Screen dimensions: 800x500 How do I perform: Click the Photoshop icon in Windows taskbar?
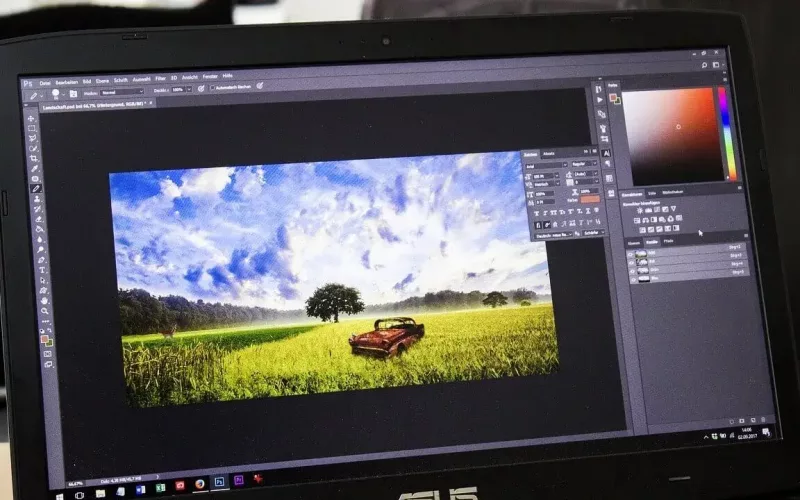219,481
